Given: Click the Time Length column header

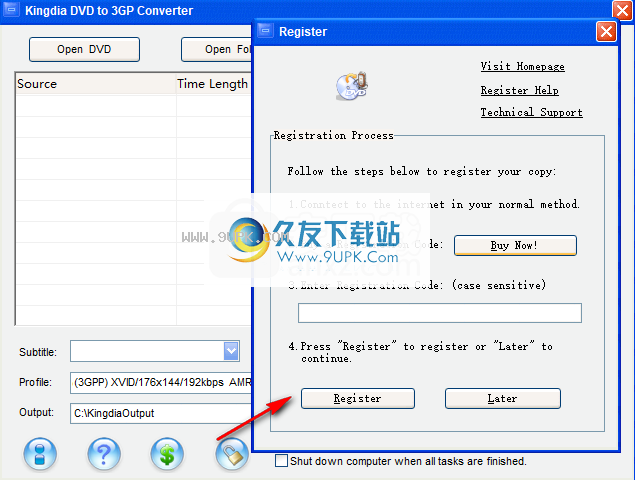Looking at the screenshot, I should [214, 84].
